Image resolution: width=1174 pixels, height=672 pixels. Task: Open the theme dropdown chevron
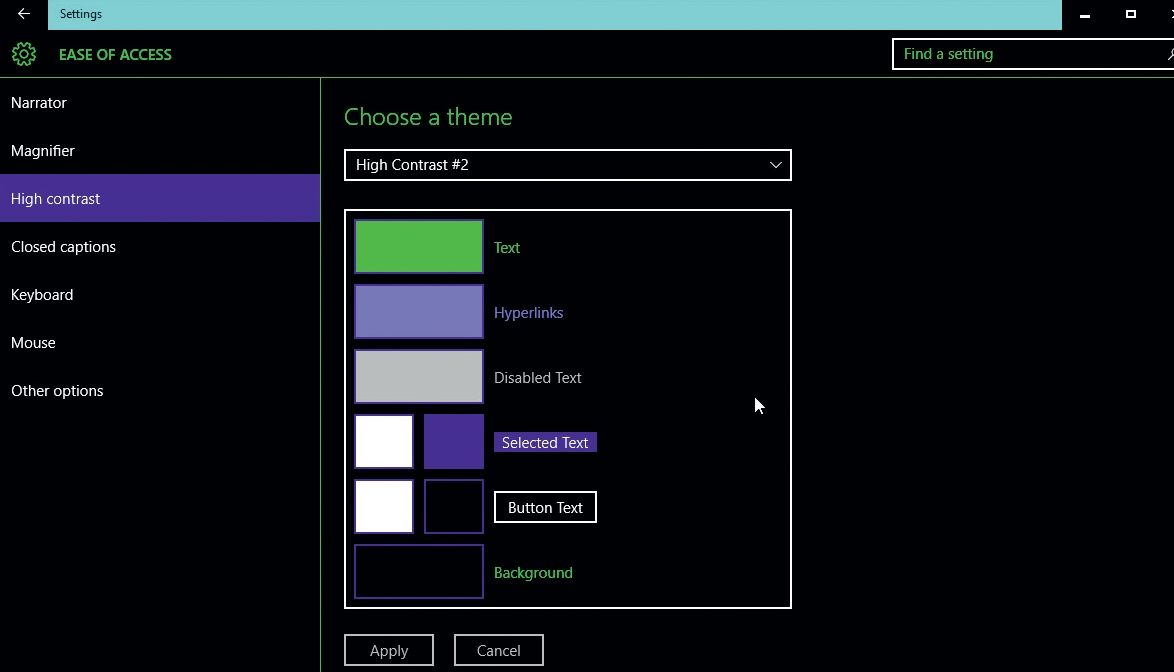pos(775,165)
